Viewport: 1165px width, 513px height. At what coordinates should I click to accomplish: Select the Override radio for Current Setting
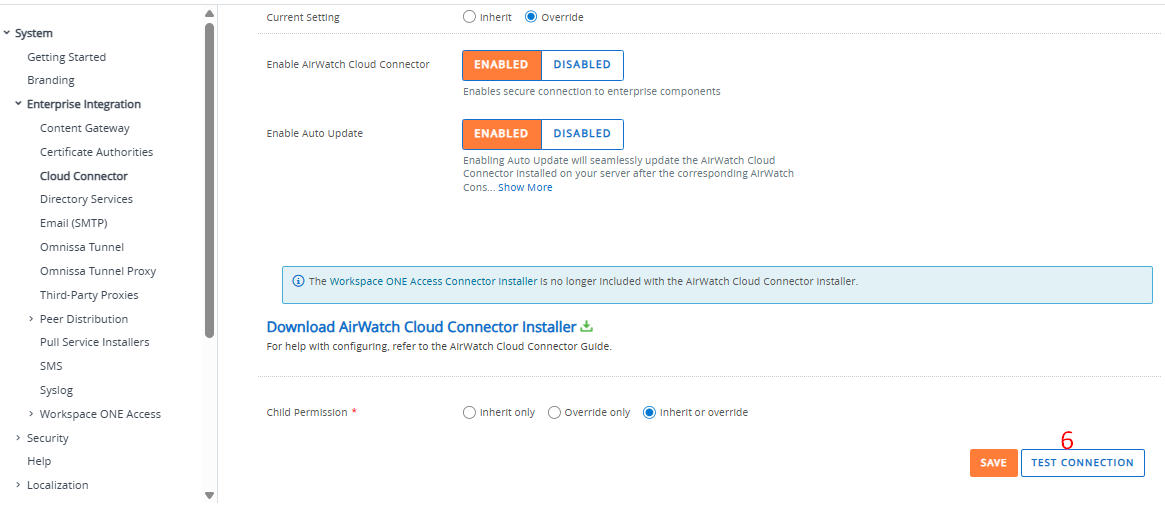531,17
